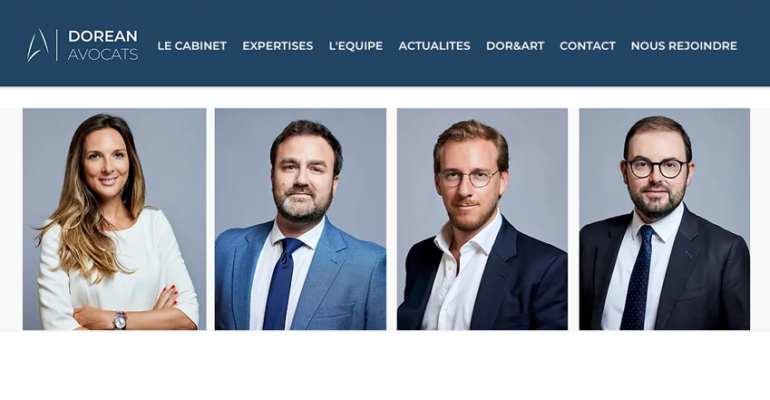Open the LE CABINET menu item

point(192,46)
